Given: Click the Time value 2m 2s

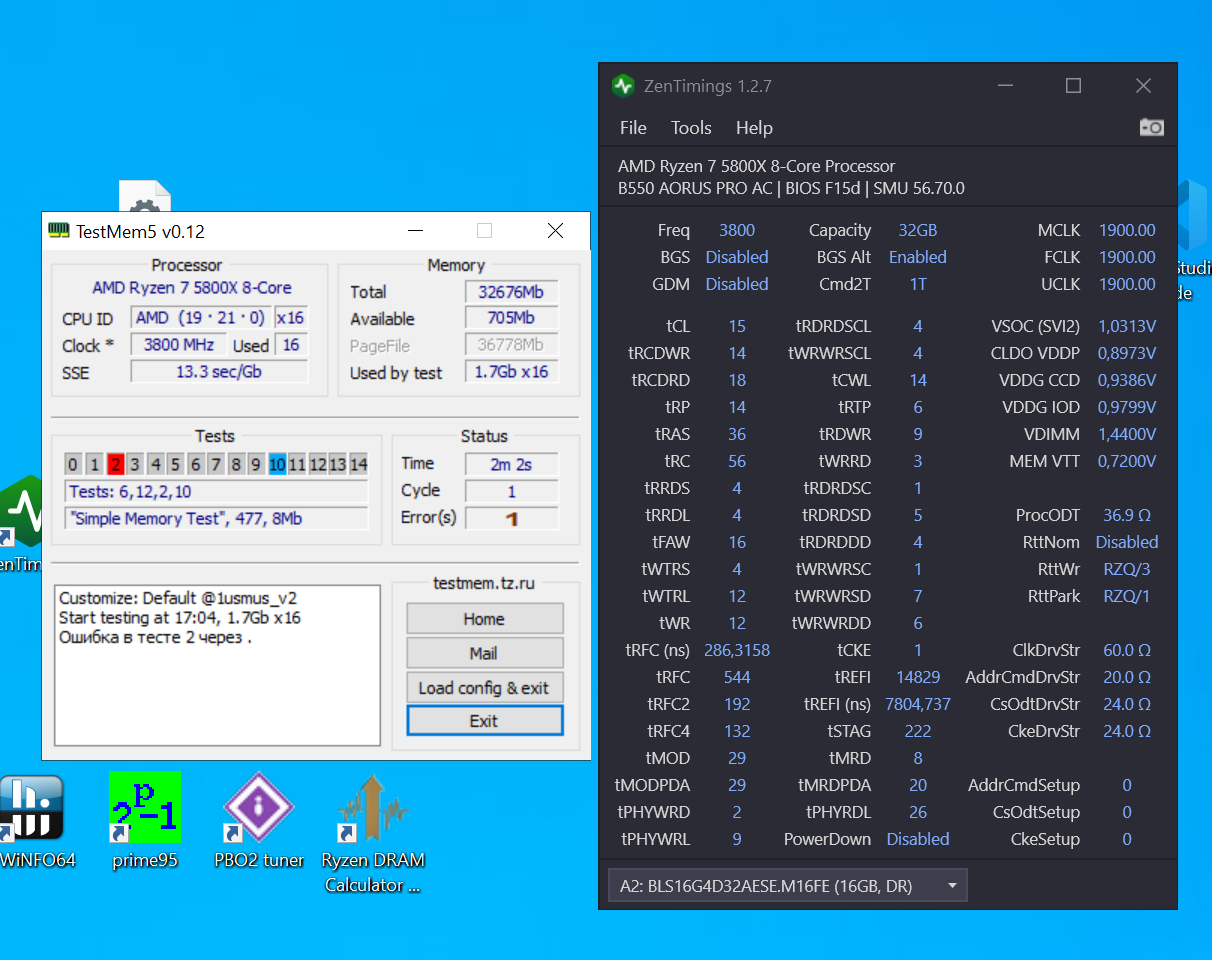Looking at the screenshot, I should point(512,464).
